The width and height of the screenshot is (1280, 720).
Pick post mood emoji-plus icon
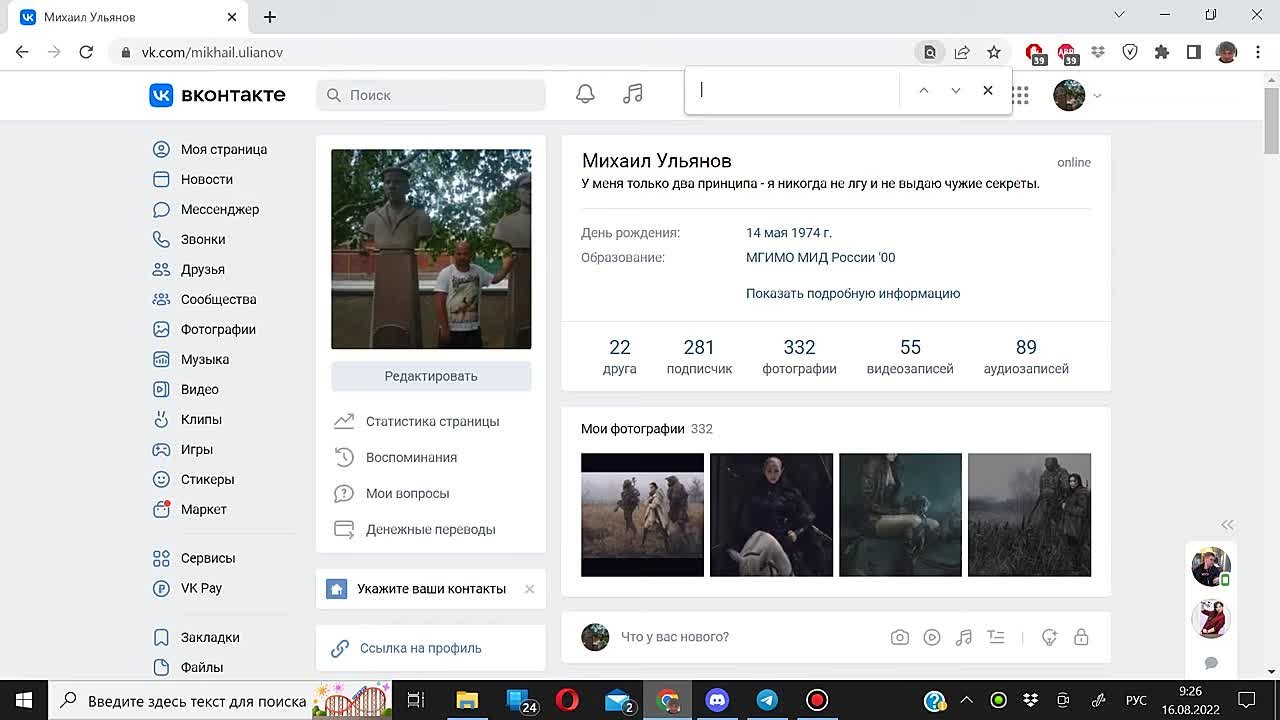pos(1049,637)
